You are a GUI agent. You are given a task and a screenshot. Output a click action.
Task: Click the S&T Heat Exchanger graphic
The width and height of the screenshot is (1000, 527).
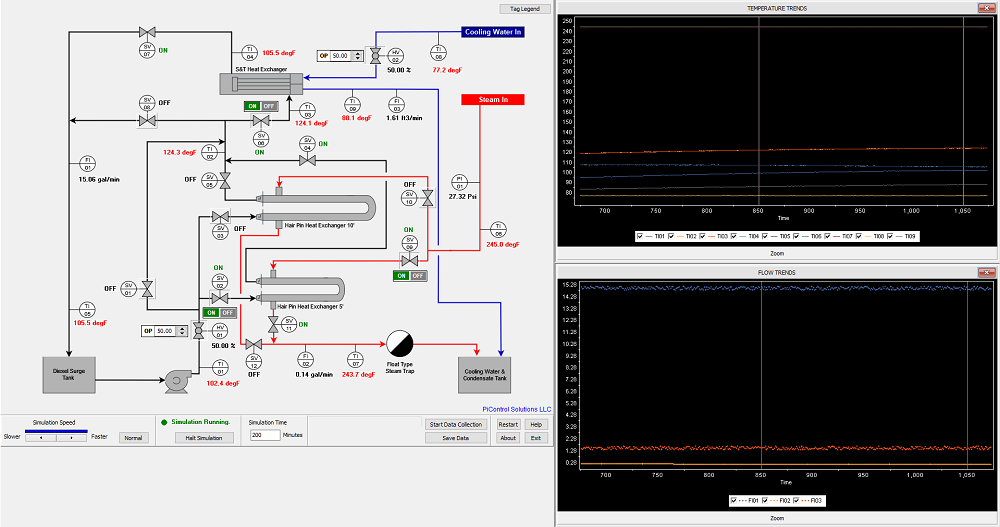click(261, 84)
